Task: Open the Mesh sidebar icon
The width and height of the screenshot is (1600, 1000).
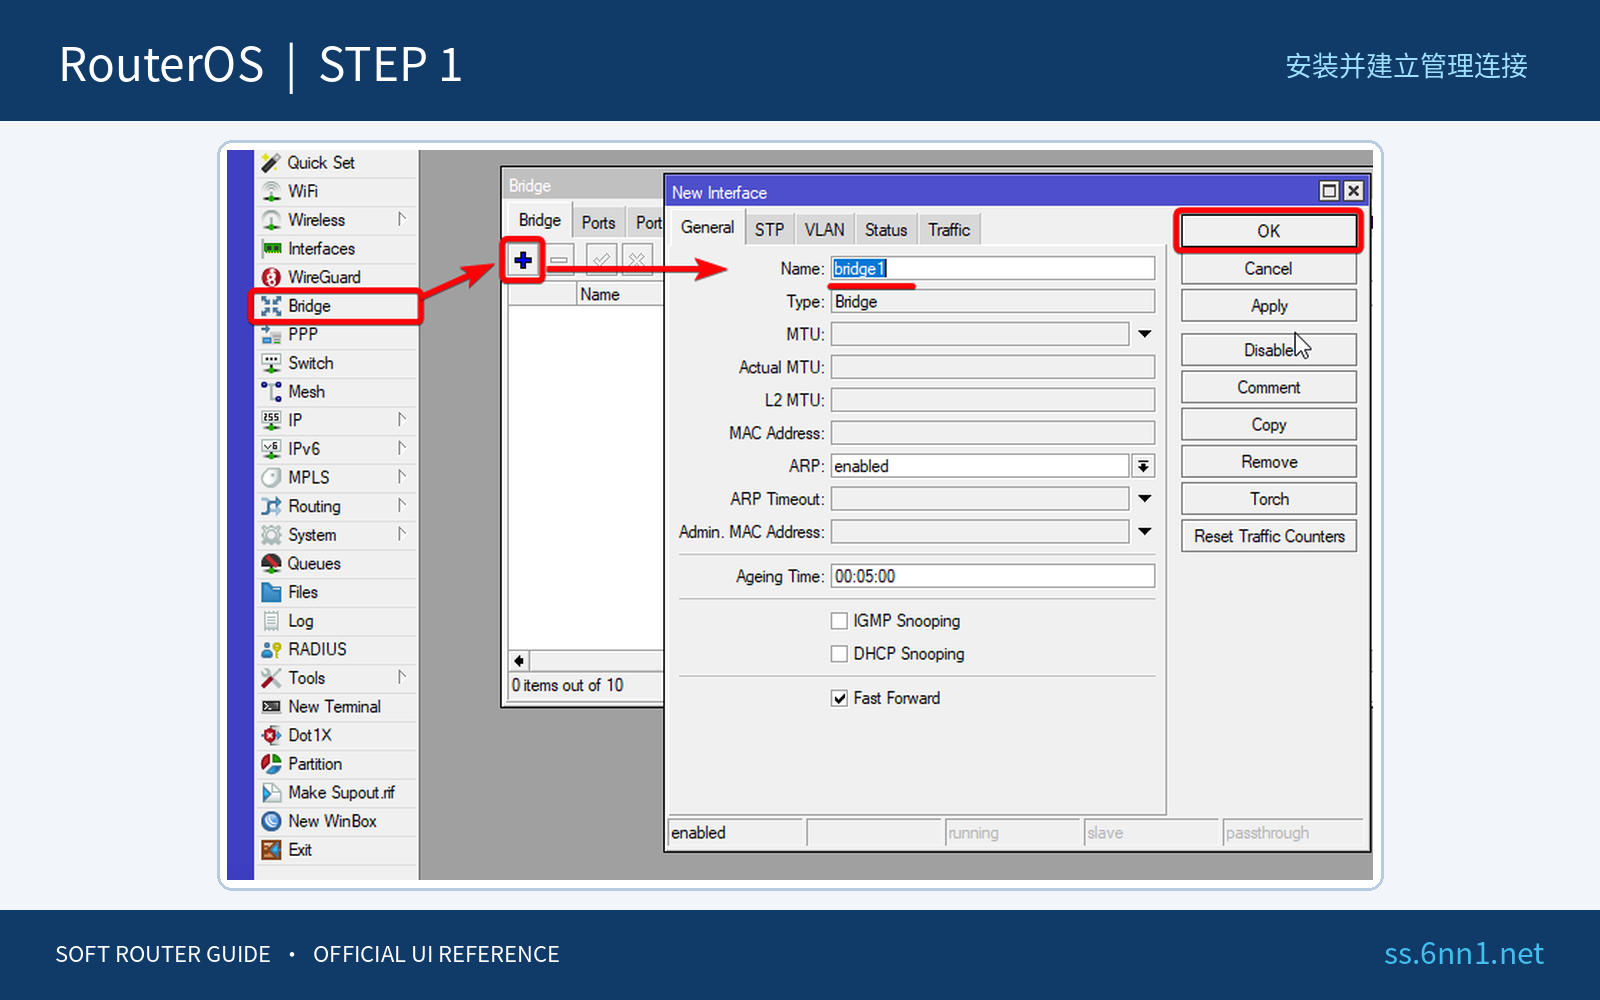Action: point(271,392)
